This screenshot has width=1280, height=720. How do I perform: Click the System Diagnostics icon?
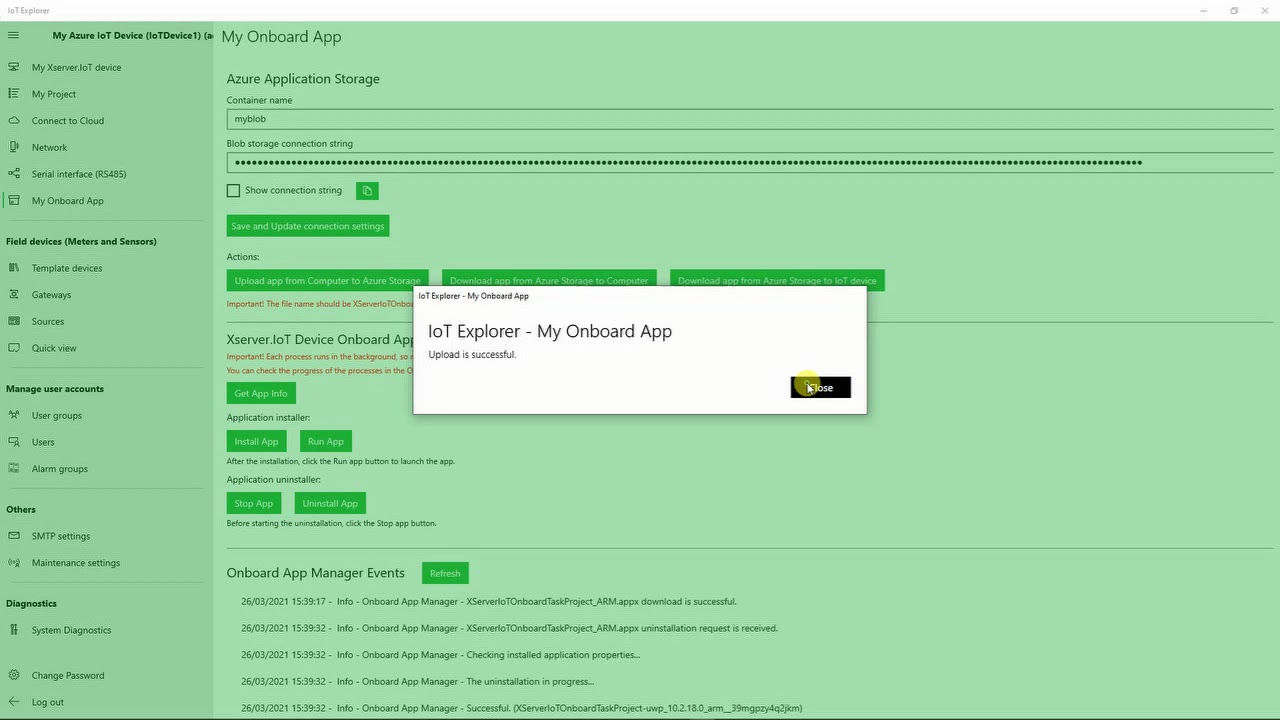pos(13,630)
